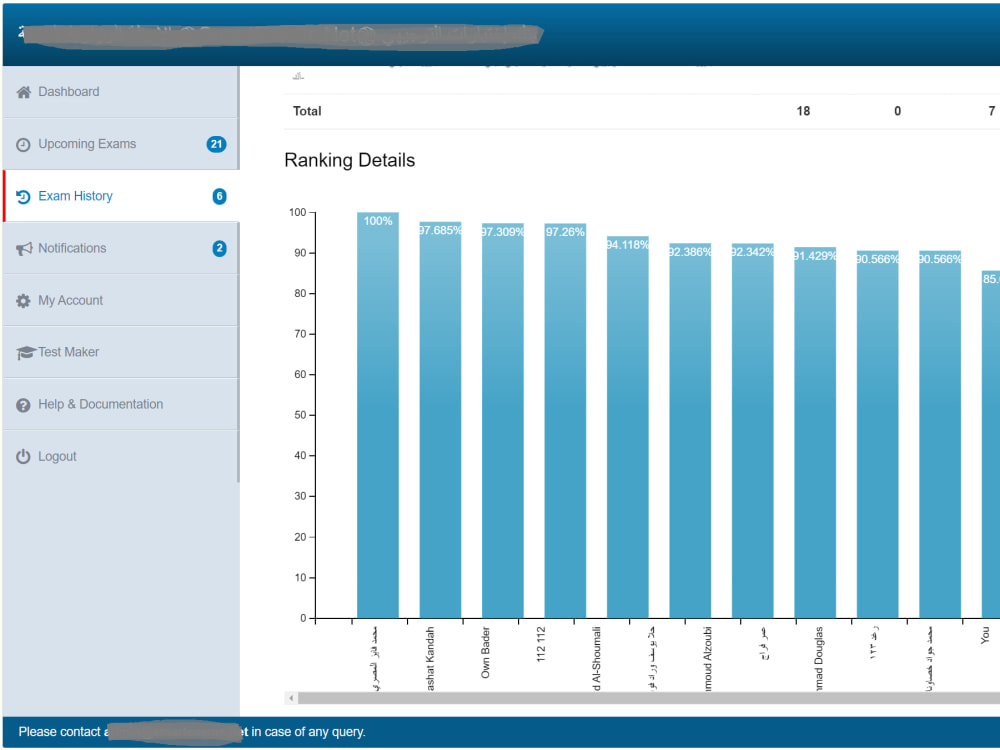Click the 97.26% bar labeled 112 112
Screen dimensions: 1000x750
click(565, 421)
